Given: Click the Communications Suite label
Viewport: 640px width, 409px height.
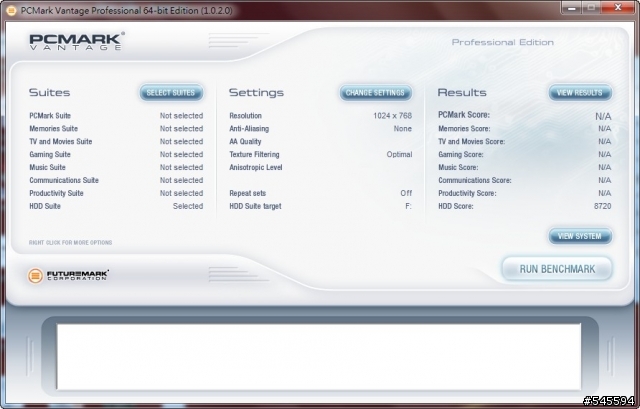Looking at the screenshot, I should tap(64, 180).
